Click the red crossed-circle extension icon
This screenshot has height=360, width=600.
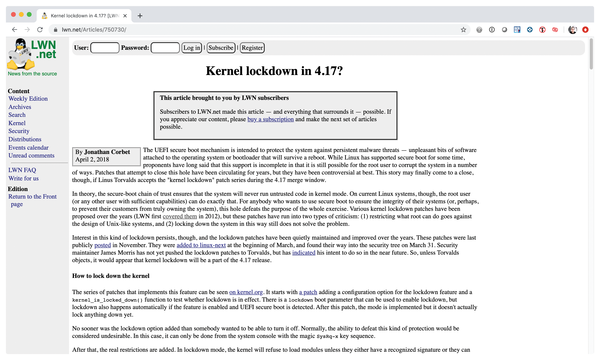point(542,29)
